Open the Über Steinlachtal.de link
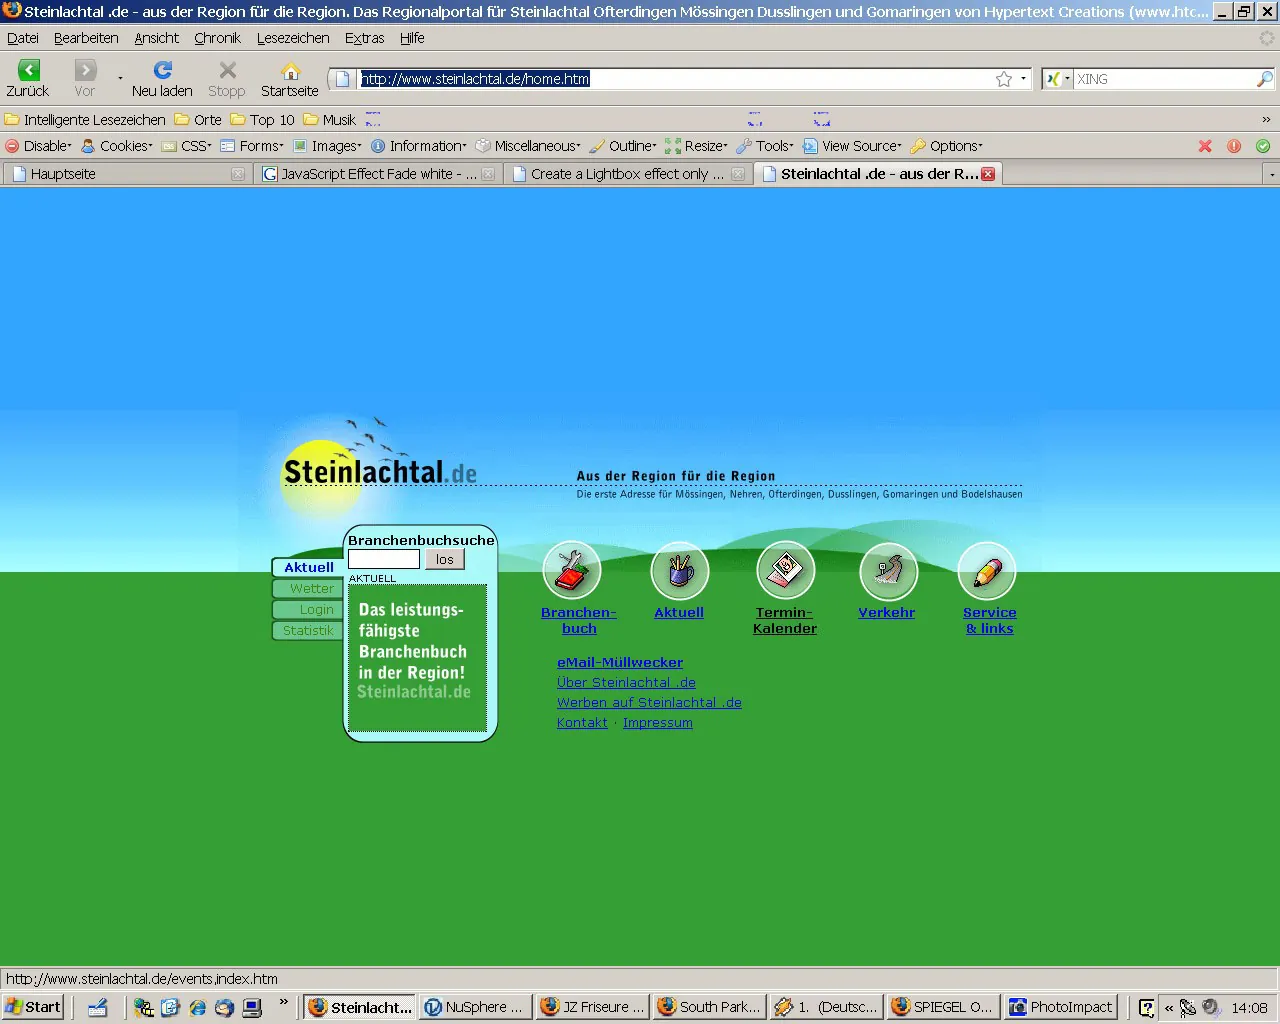This screenshot has width=1280, height=1024. click(x=626, y=682)
